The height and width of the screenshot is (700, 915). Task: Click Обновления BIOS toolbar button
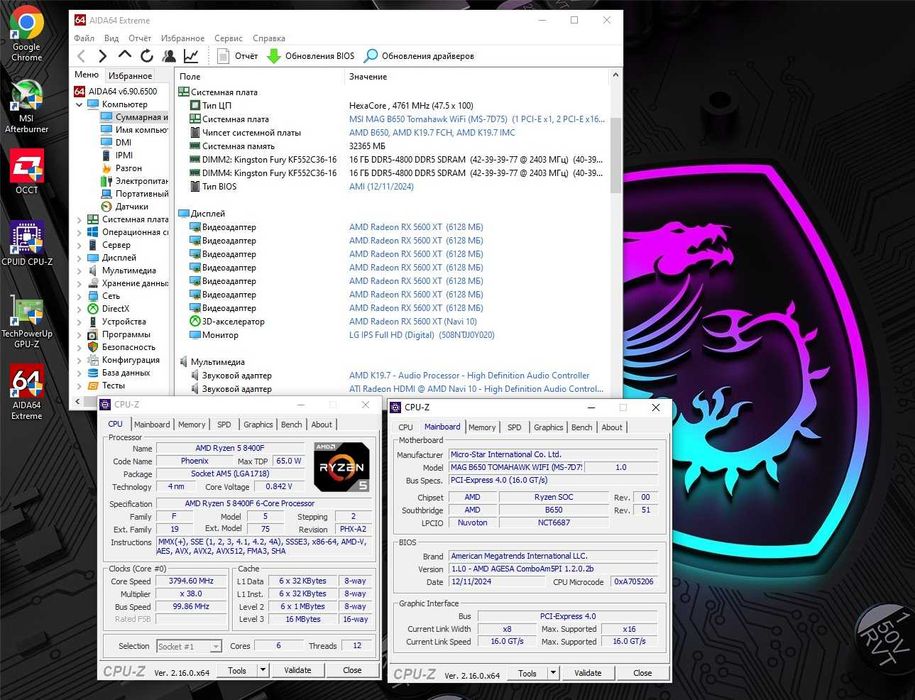pos(311,56)
